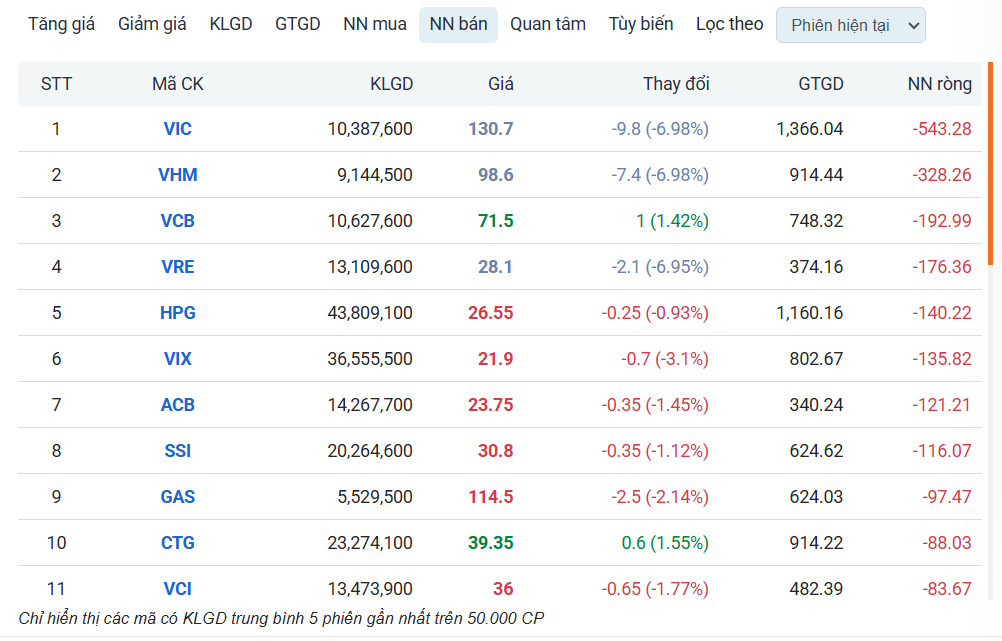Open the Quan tâm tab

tap(548, 24)
